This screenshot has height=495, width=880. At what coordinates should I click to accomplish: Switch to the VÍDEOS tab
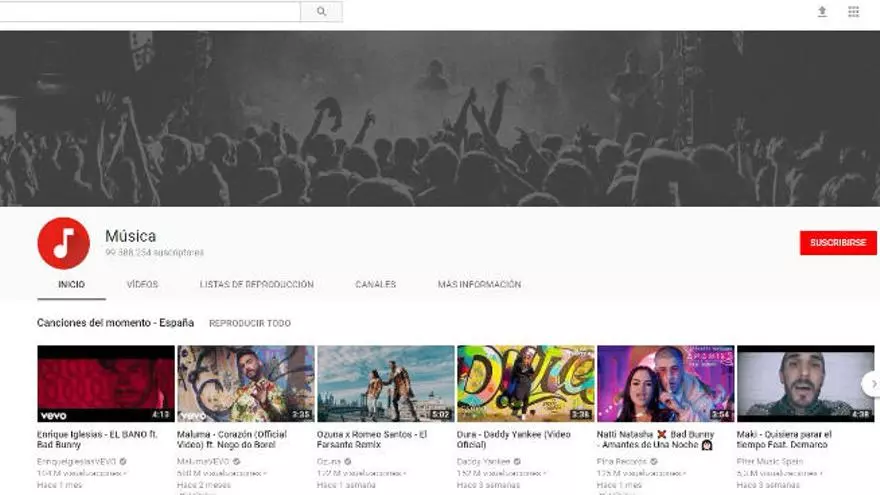[142, 284]
